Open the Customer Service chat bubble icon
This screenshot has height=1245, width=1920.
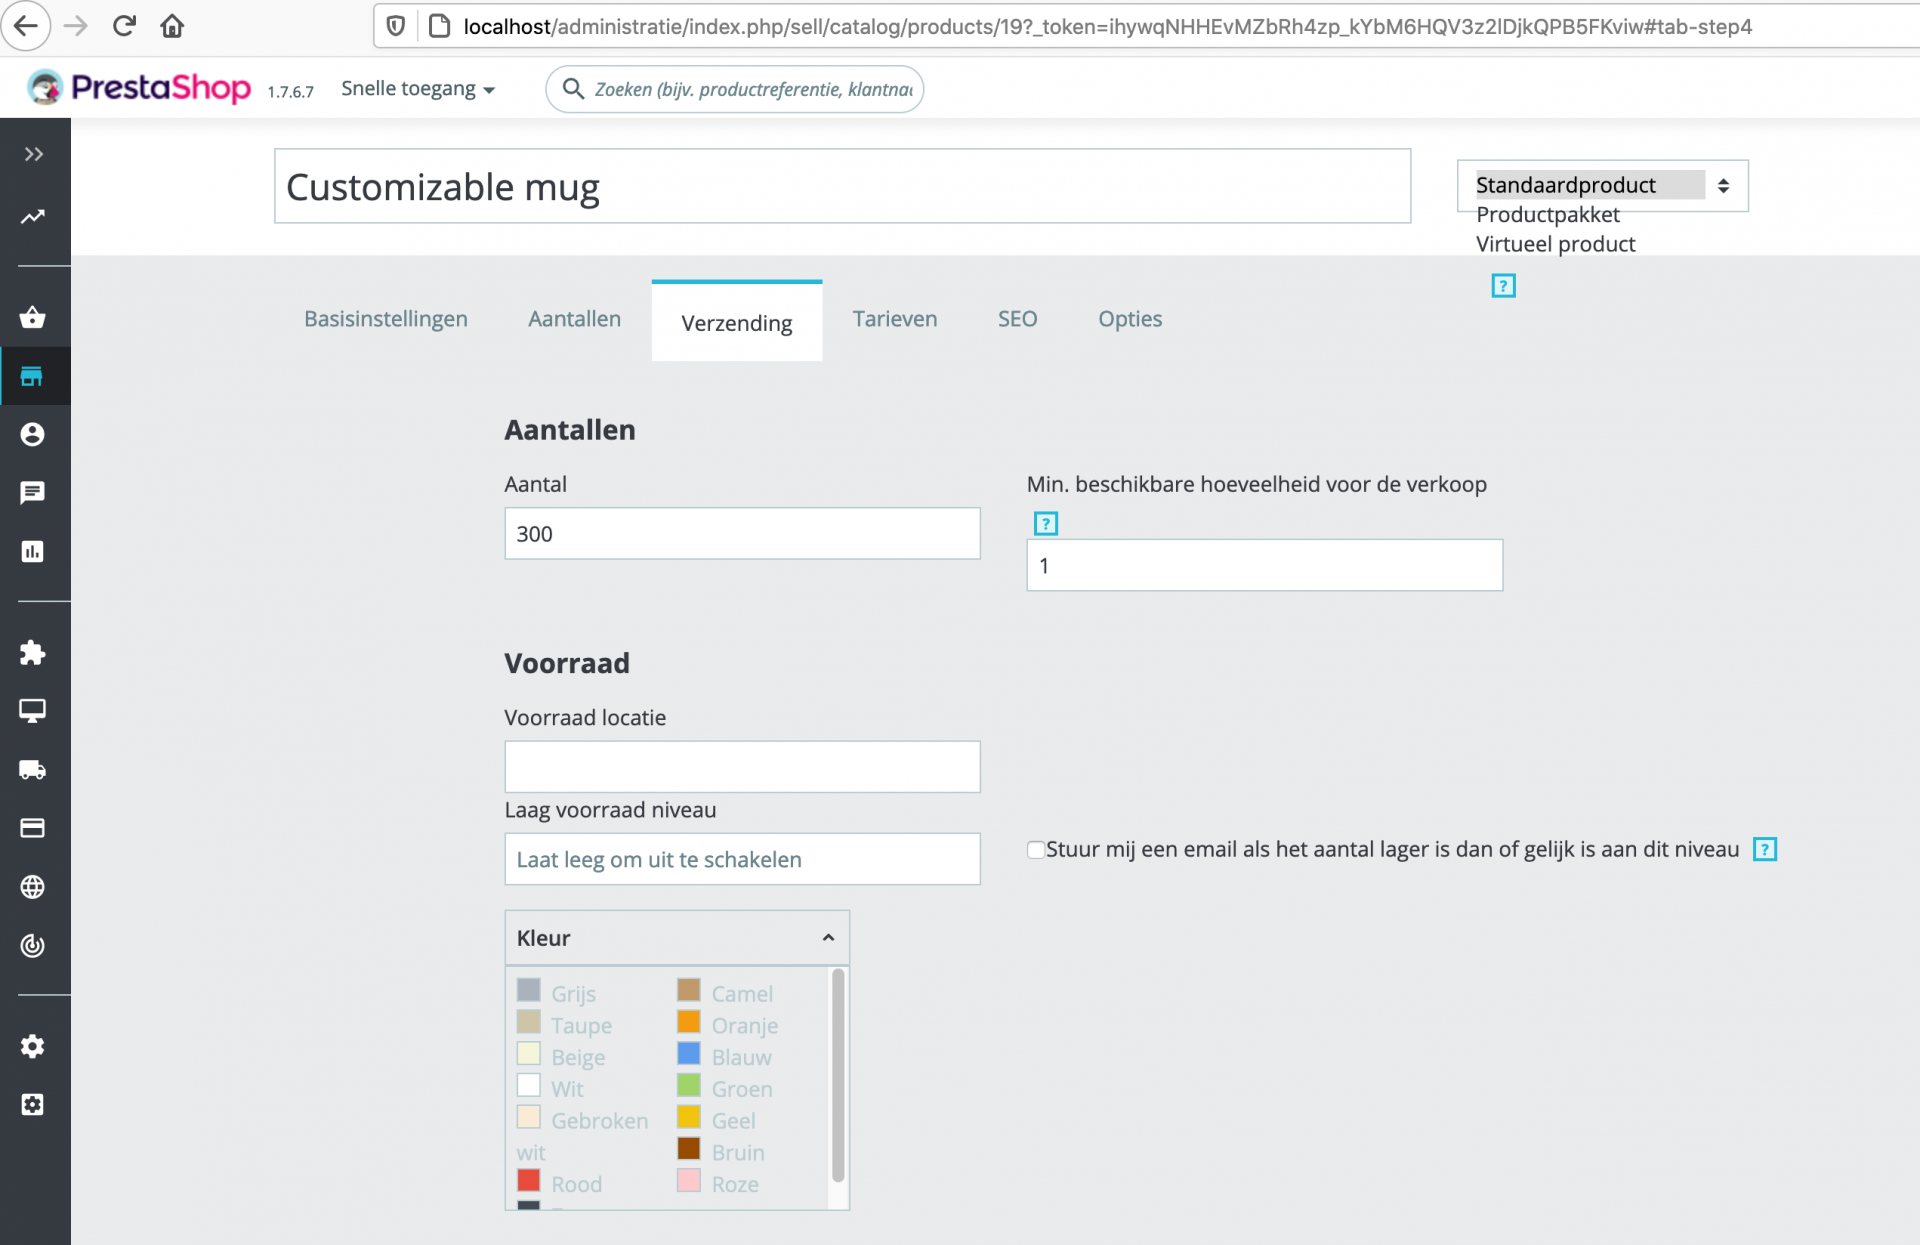(x=32, y=492)
